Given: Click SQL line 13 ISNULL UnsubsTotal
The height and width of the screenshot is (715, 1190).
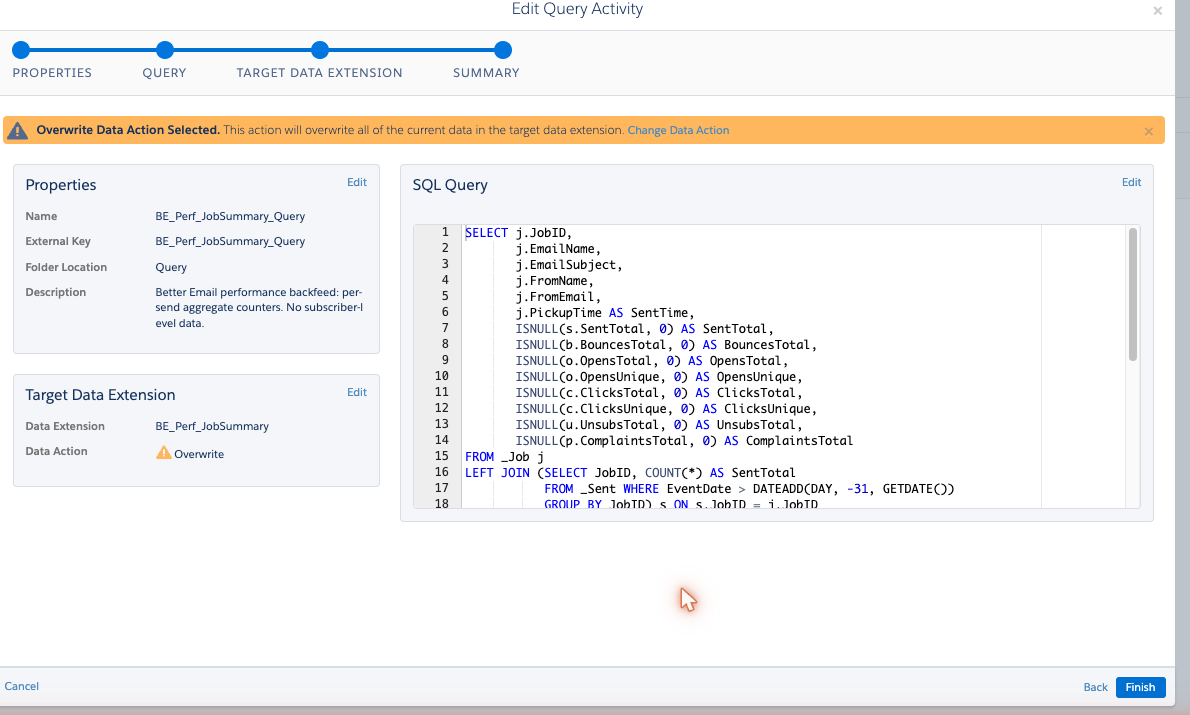Looking at the screenshot, I should click(x=659, y=424).
